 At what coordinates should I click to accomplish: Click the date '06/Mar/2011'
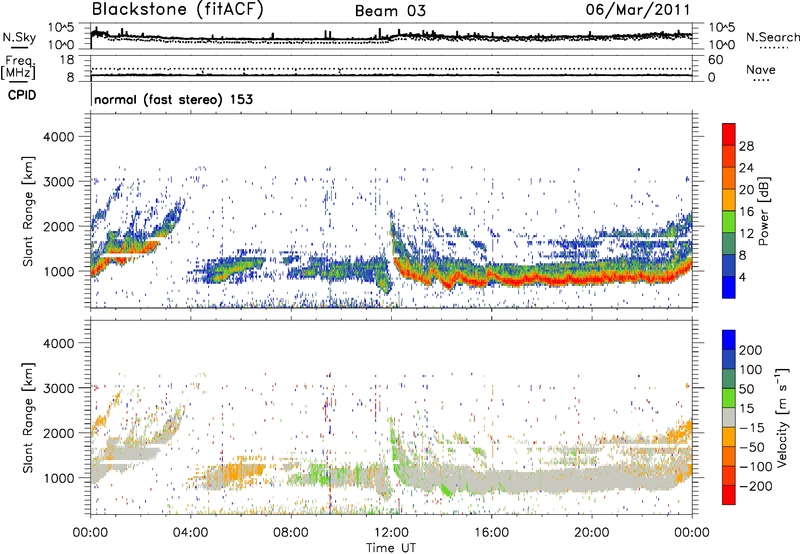pos(638,10)
